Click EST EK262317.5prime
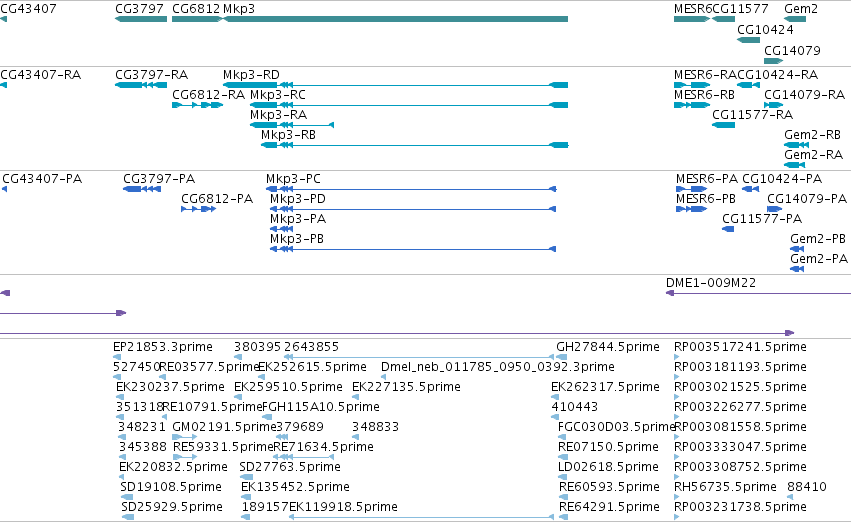The image size is (851, 522). [x=605, y=387]
